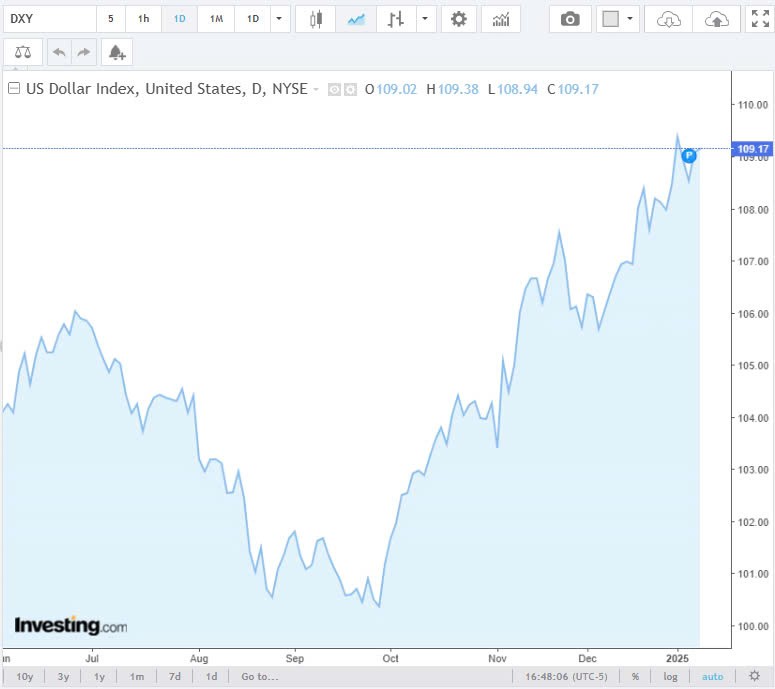This screenshot has height=689, width=775.
Task: Set range to 1m
Action: click(x=137, y=676)
